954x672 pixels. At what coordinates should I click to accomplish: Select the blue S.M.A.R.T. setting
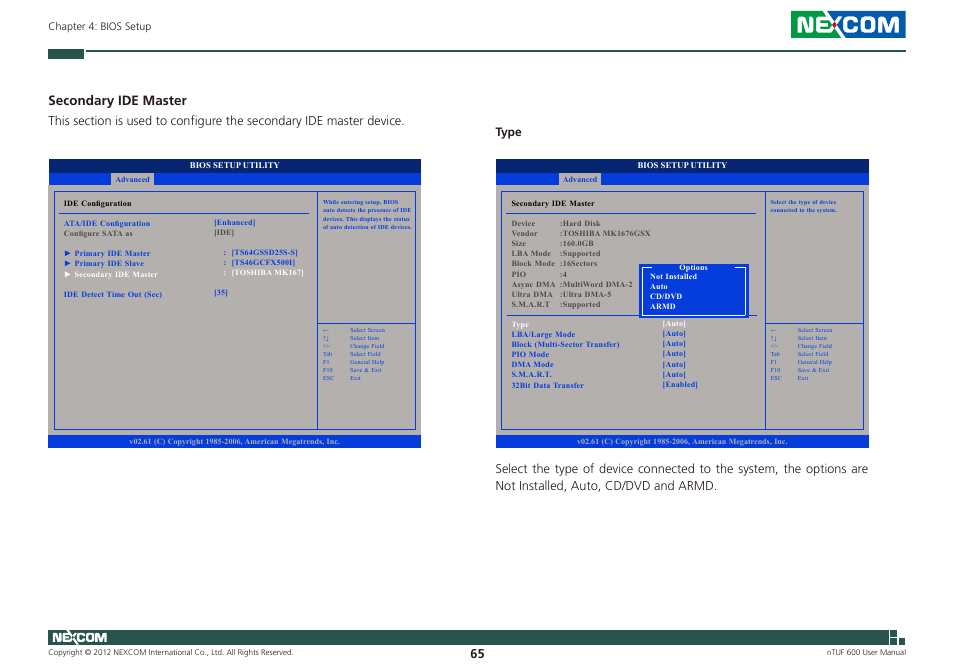click(531, 375)
